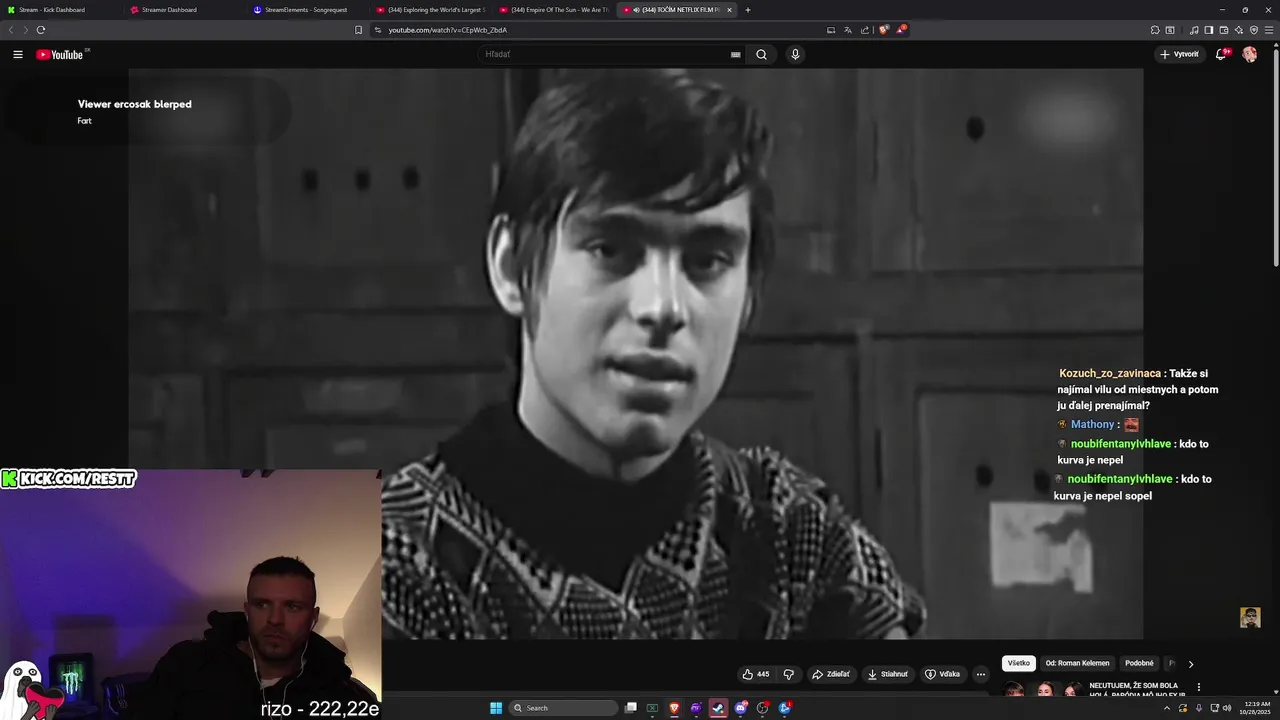Open three-dot menu of recommended video
1280x720 pixels.
(1198, 688)
